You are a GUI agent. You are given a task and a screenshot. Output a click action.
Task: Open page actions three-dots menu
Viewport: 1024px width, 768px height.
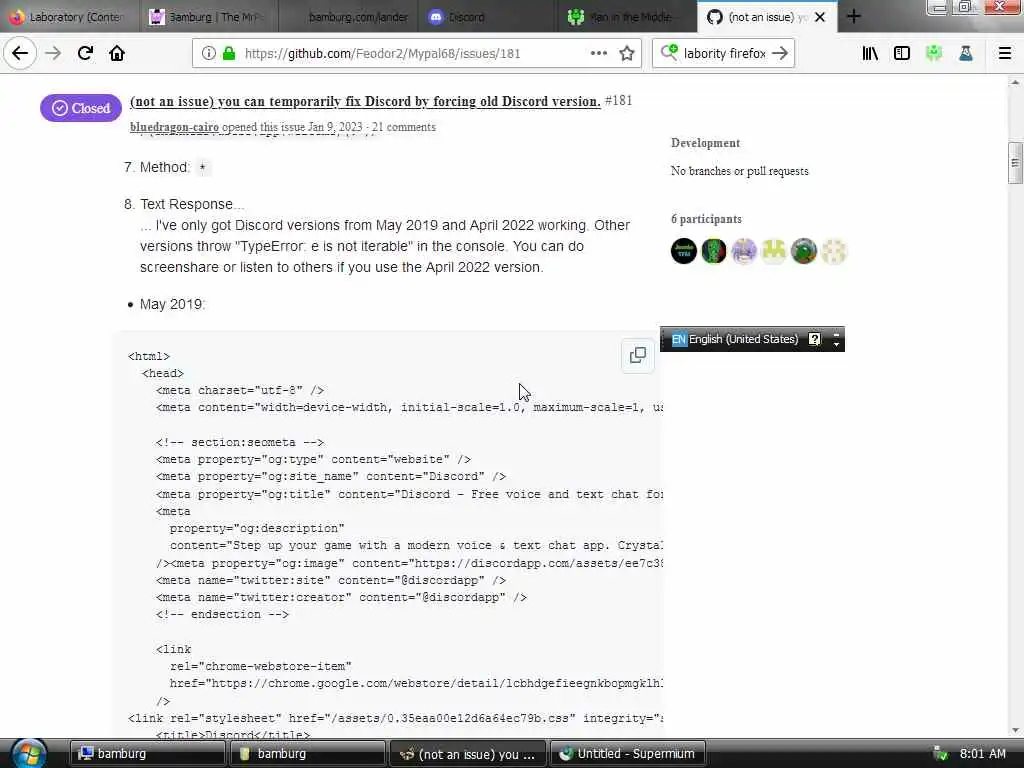coord(599,53)
